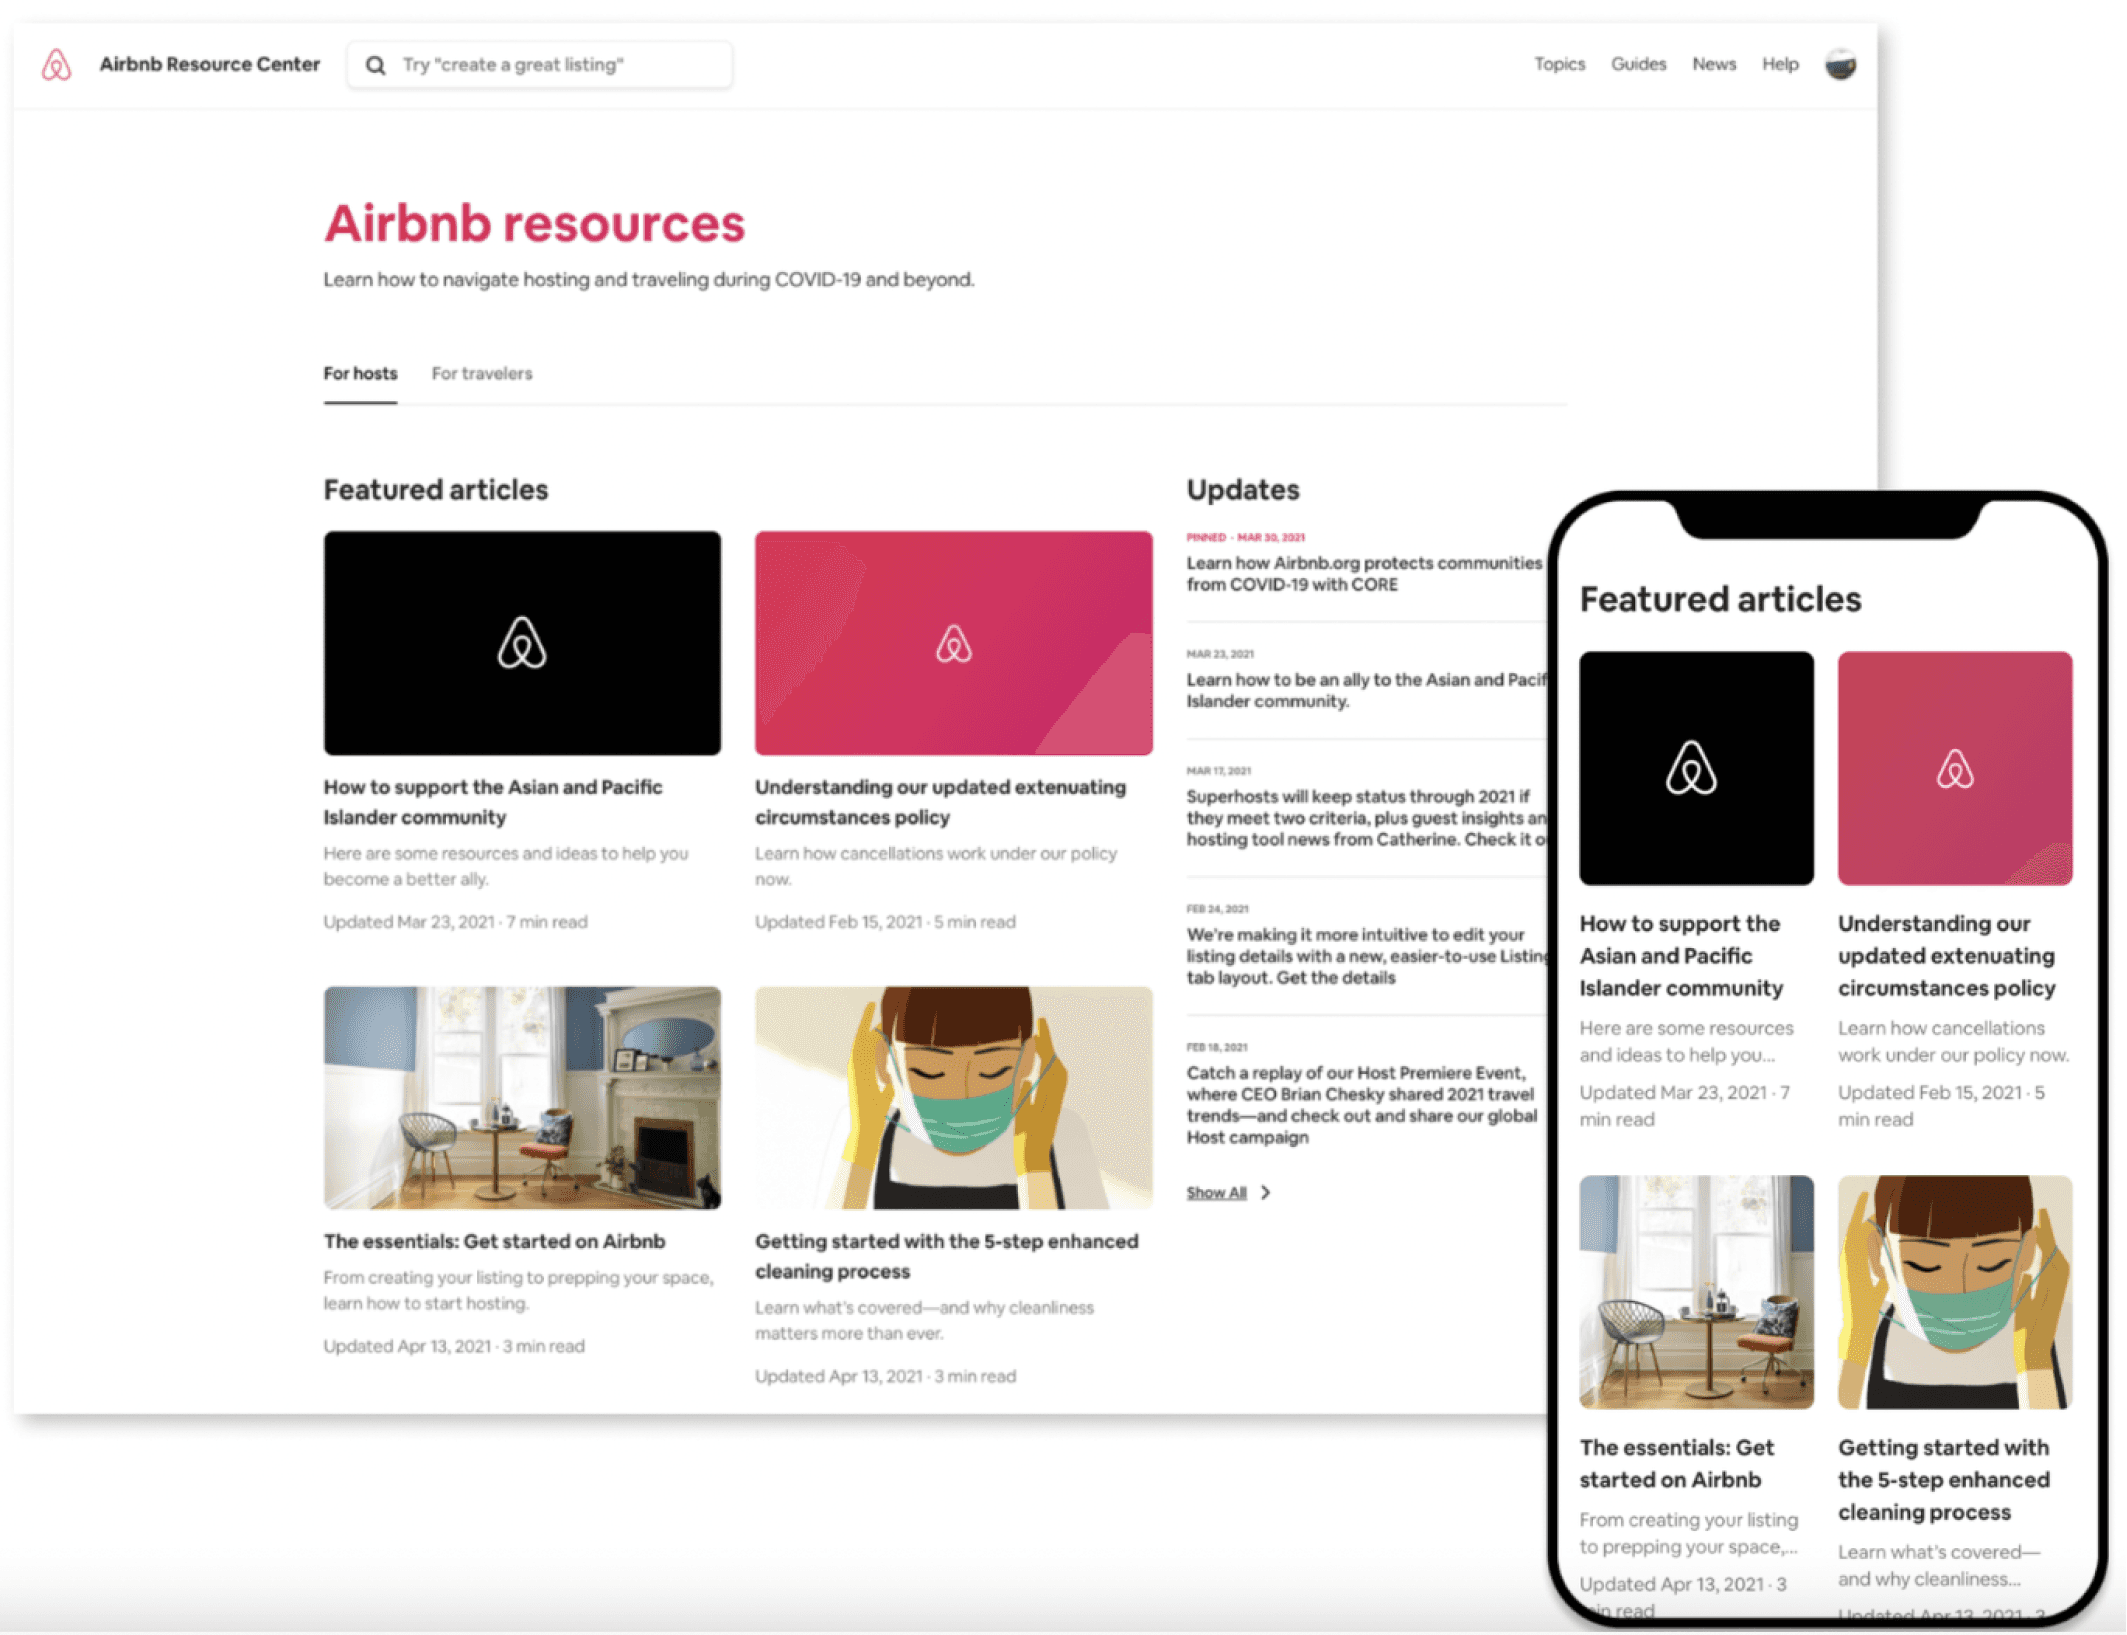This screenshot has width=2127, height=1635.
Task: Tap the living room thumbnail in the phone mockup
Action: pyautogui.click(x=1696, y=1292)
